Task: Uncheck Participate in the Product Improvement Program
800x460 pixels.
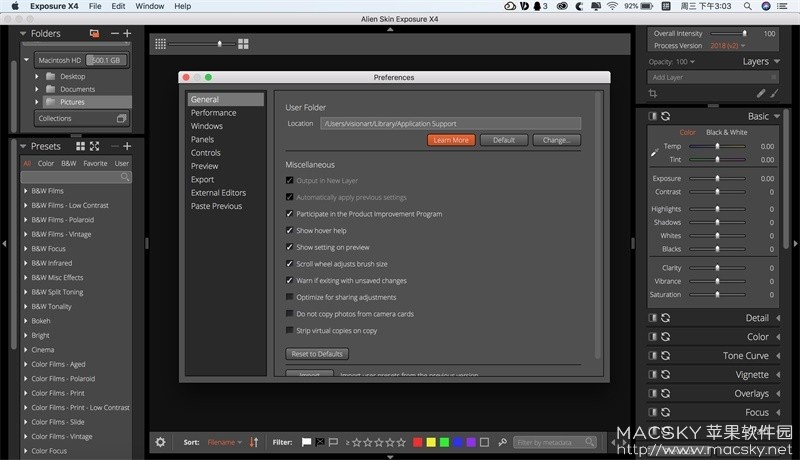Action: pyautogui.click(x=289, y=214)
